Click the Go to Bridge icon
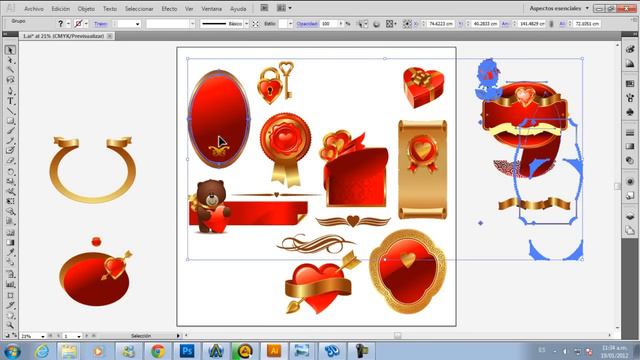Screen dimensions: 640x360 264,8
